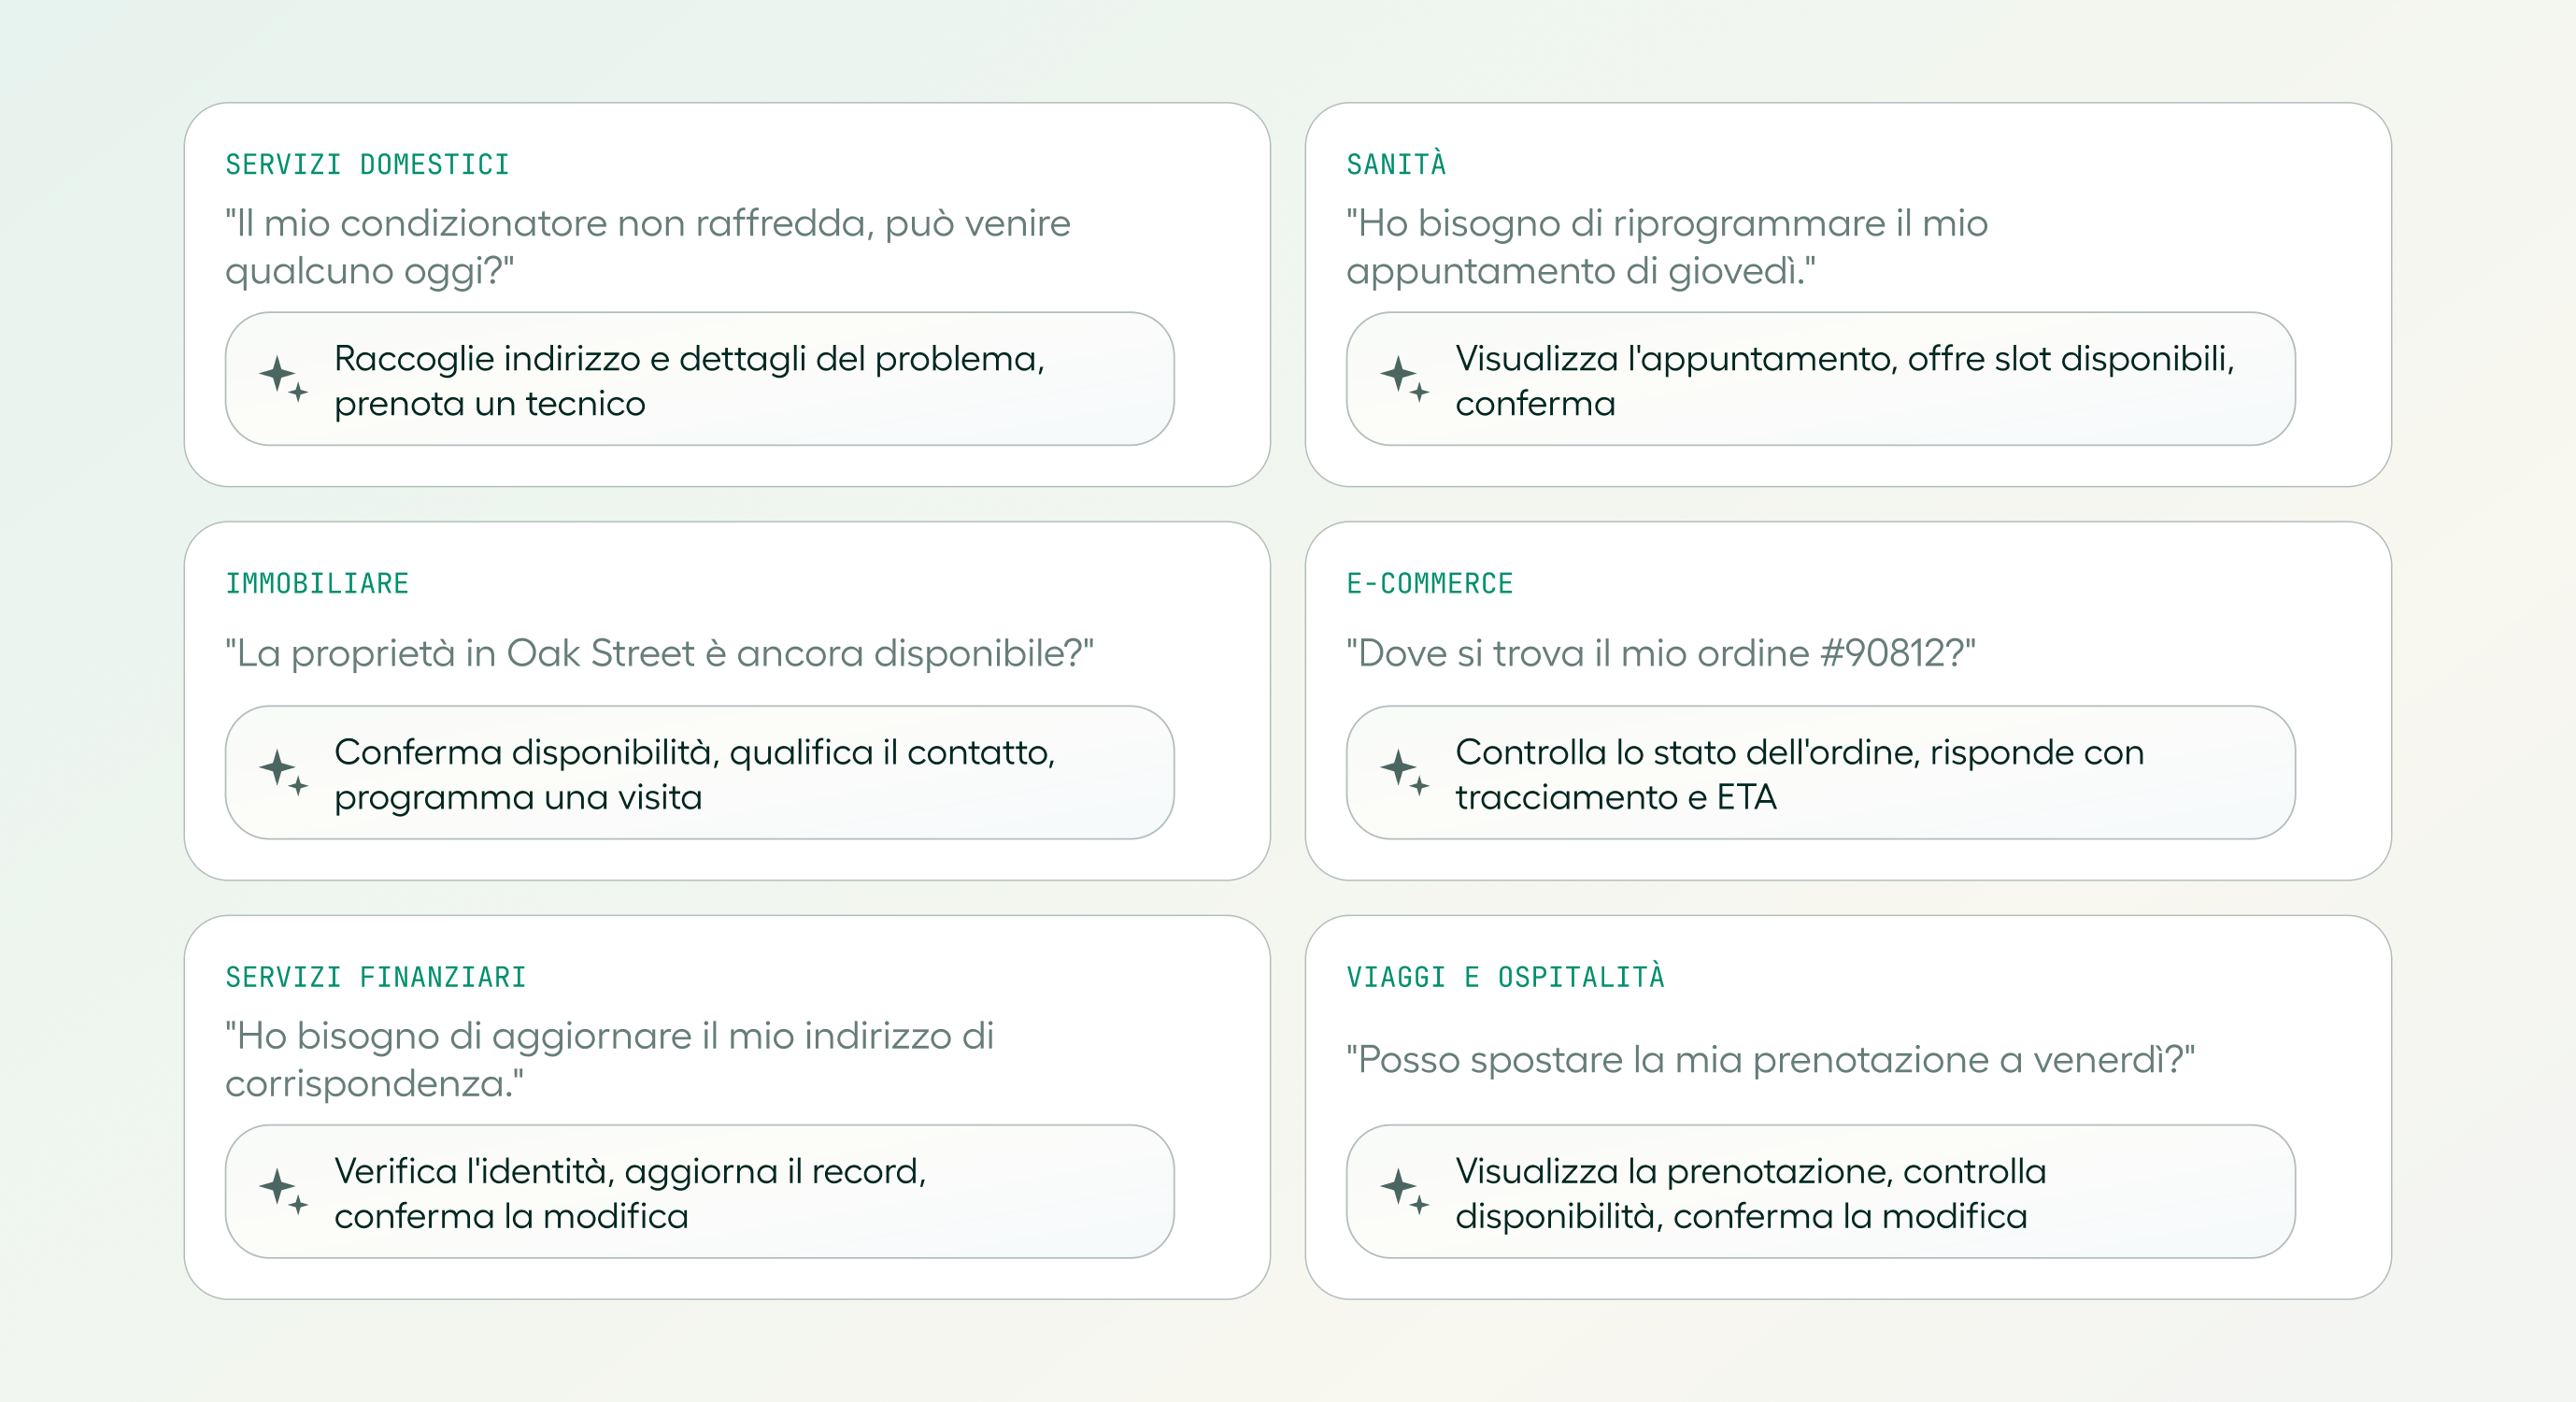This screenshot has height=1402, width=2576.
Task: Click the ordine #90812 question text
Action: pos(1660,653)
